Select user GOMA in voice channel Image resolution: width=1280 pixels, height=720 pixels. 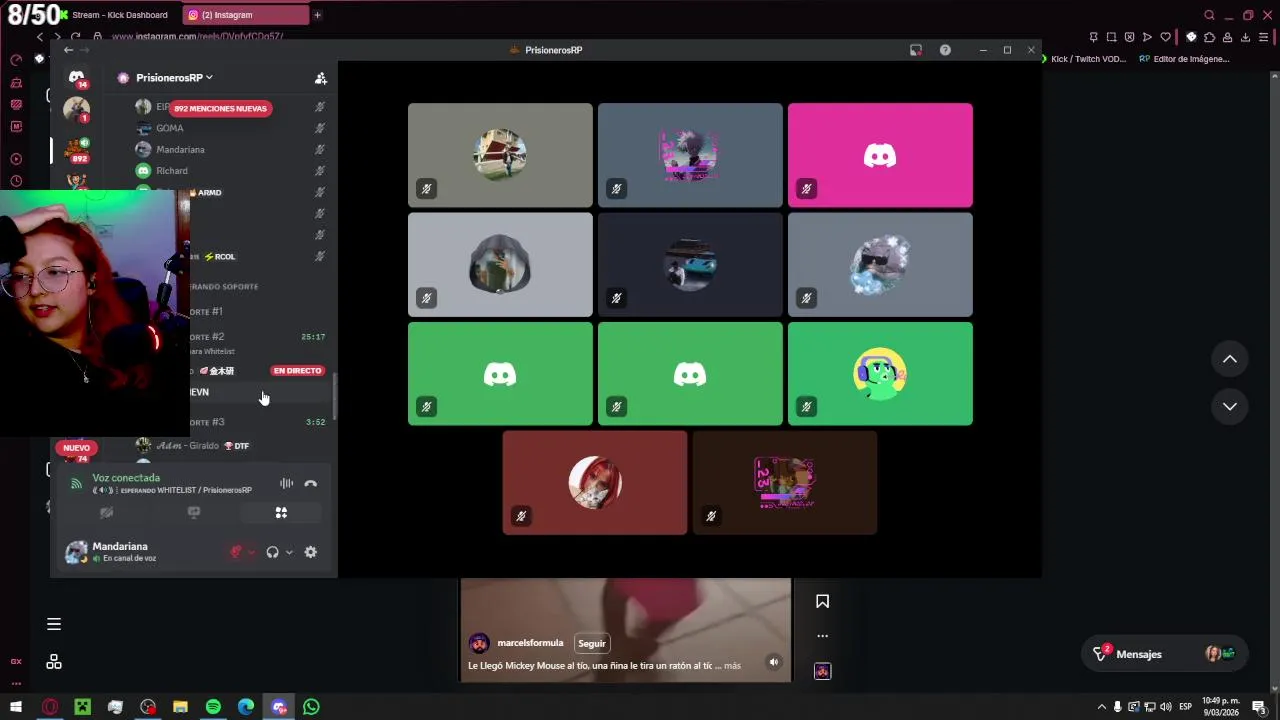pos(170,128)
